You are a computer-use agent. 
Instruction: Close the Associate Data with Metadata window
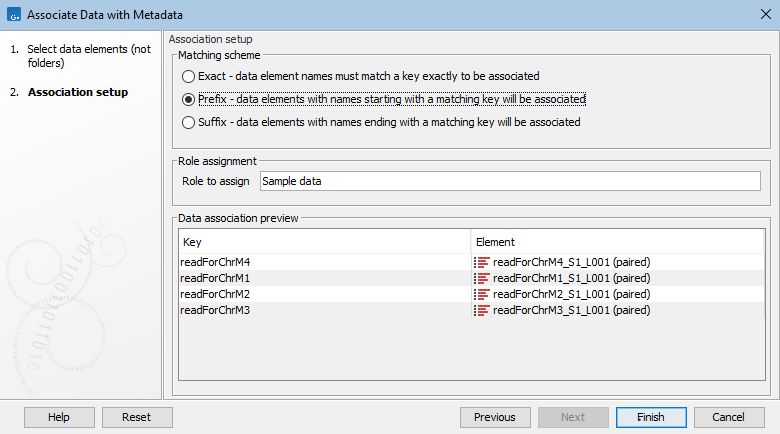(761, 14)
